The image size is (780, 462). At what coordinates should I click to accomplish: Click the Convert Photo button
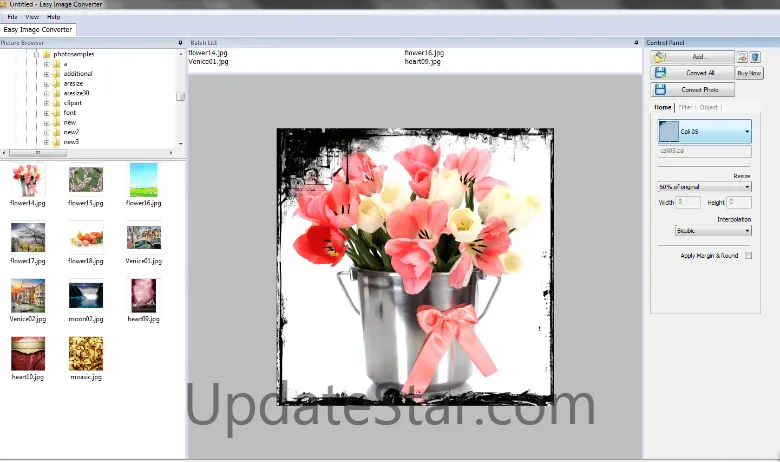coord(692,90)
